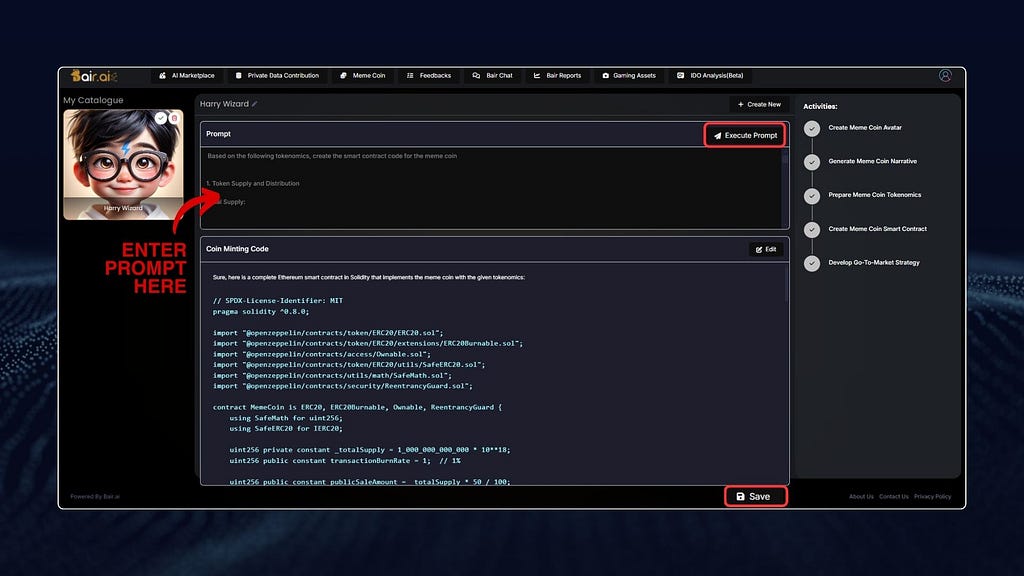Viewport: 1024px width, 576px height.
Task: Click Execute Prompt button
Action: tap(744, 135)
